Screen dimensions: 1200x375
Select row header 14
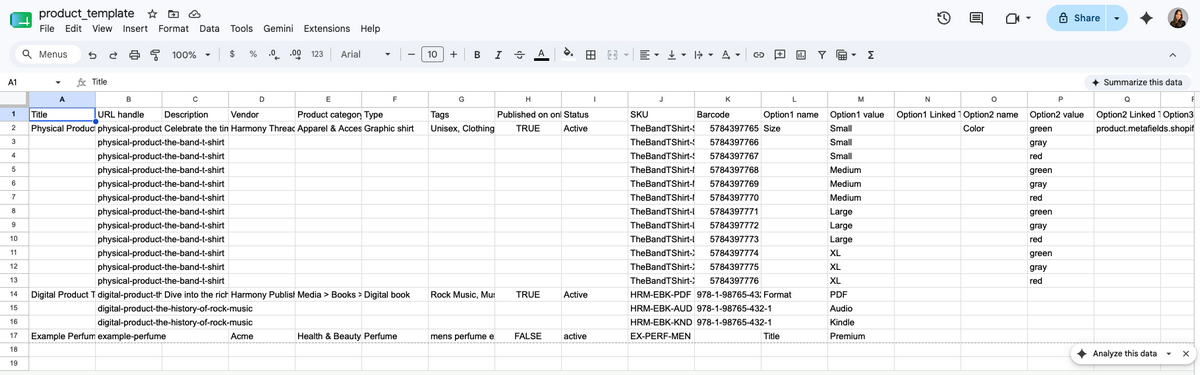pyautogui.click(x=13, y=295)
